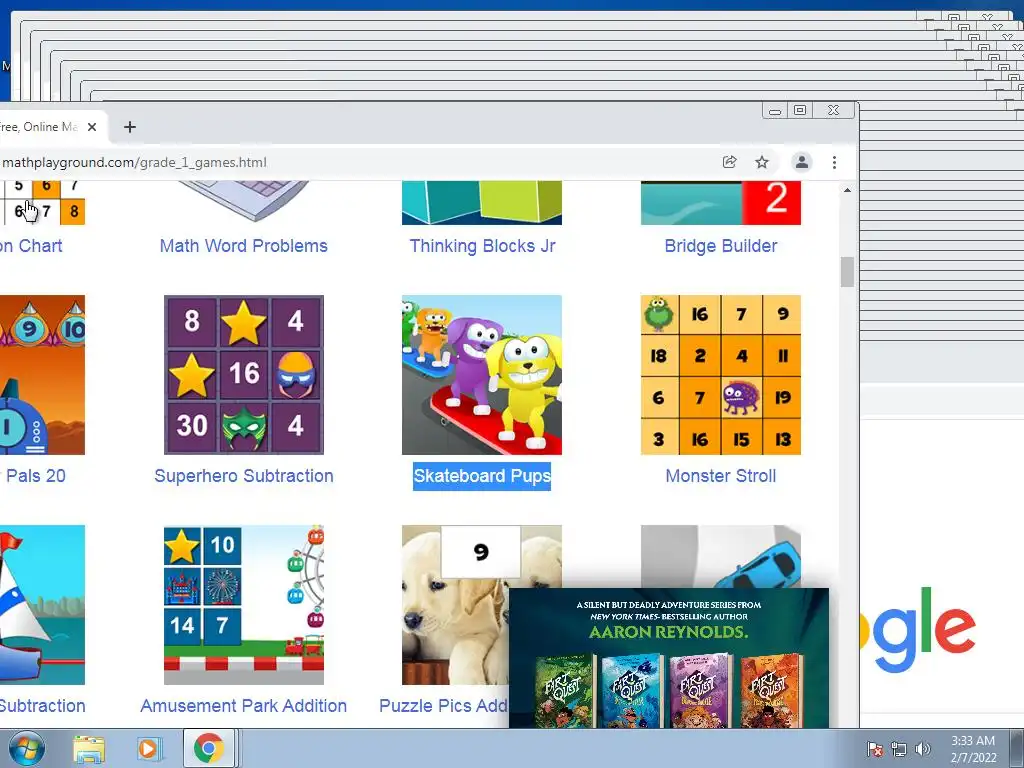This screenshot has height=768, width=1024.
Task: Click the share page icon in address bar
Action: point(729,162)
